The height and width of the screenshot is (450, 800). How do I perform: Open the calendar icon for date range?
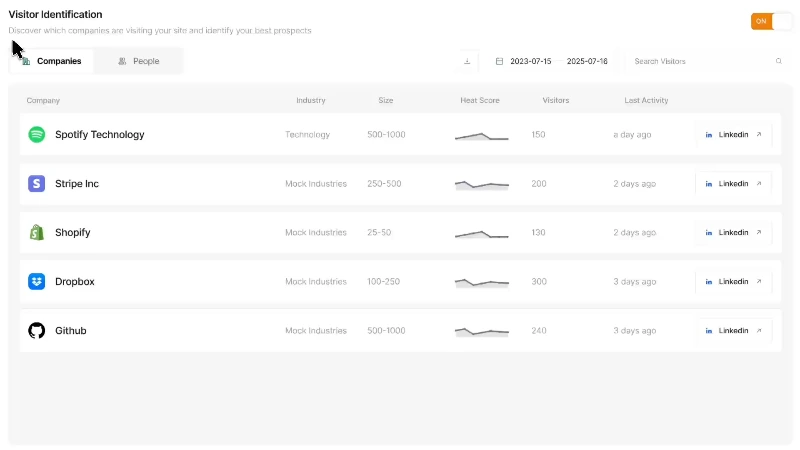pos(499,61)
